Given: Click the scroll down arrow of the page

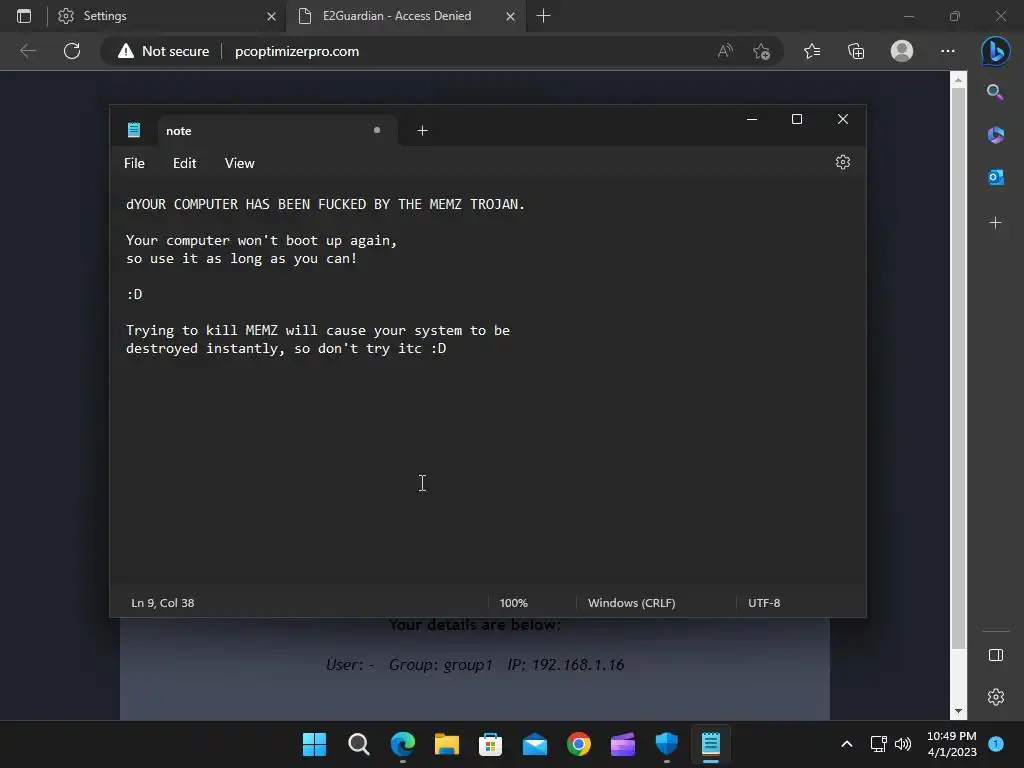Looking at the screenshot, I should [x=958, y=711].
